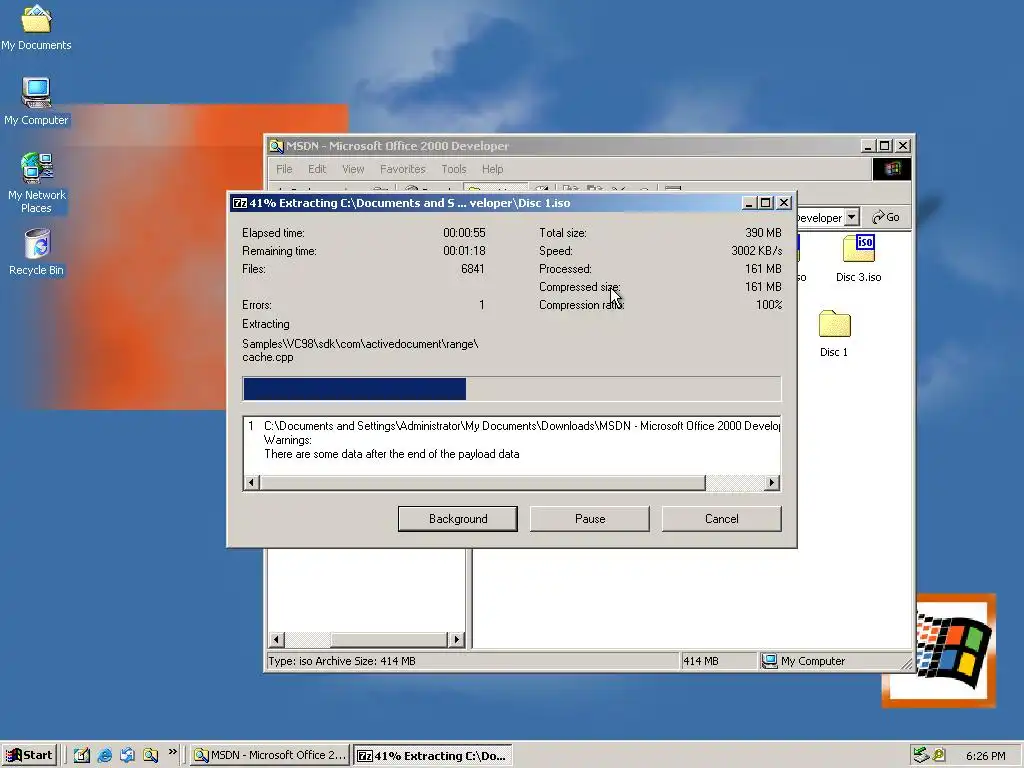Image resolution: width=1024 pixels, height=768 pixels.
Task: Click the 7-Zip icon in dialog title bar
Action: [x=240, y=203]
